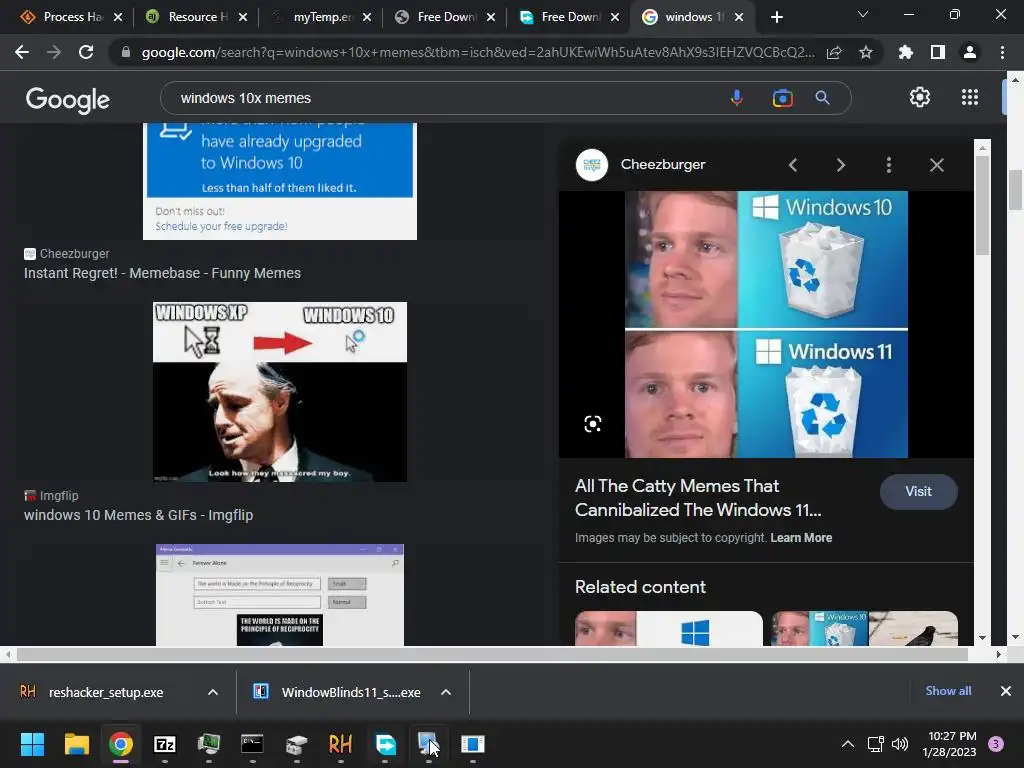Open the Cheezburger source logo in preview
The width and height of the screenshot is (1024, 768).
pyautogui.click(x=592, y=165)
